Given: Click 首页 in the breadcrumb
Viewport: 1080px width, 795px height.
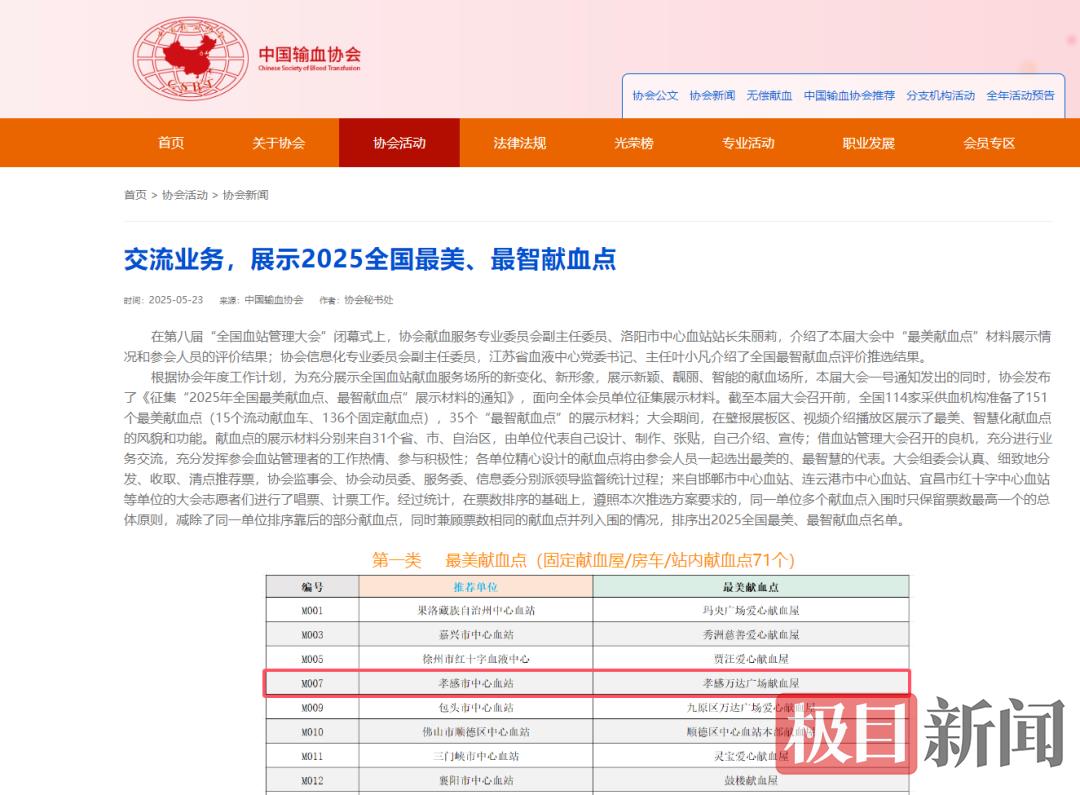Looking at the screenshot, I should (x=135, y=195).
